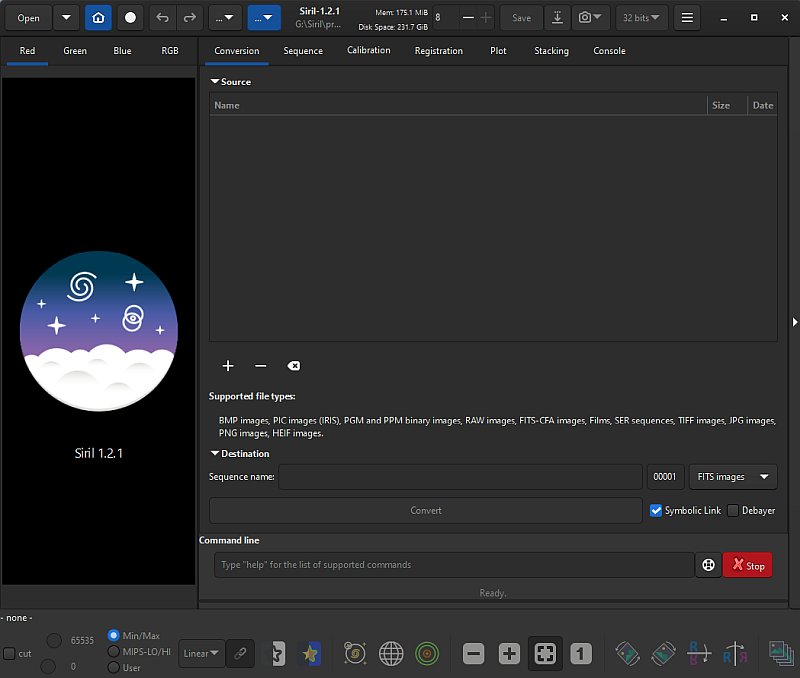800x678 pixels.
Task: Click the 00001 start index field
Action: point(666,477)
